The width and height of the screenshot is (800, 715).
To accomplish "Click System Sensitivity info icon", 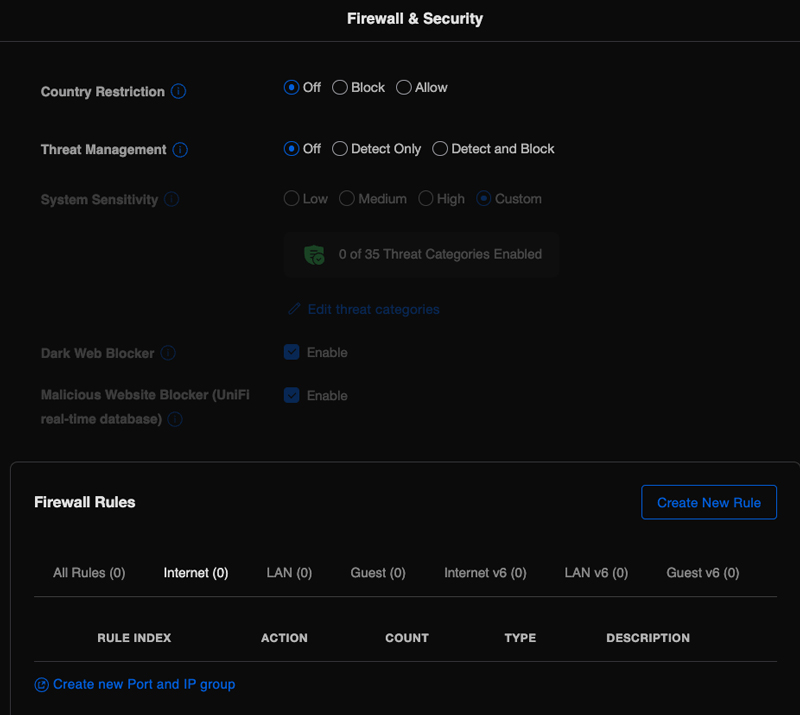I will coord(171,199).
